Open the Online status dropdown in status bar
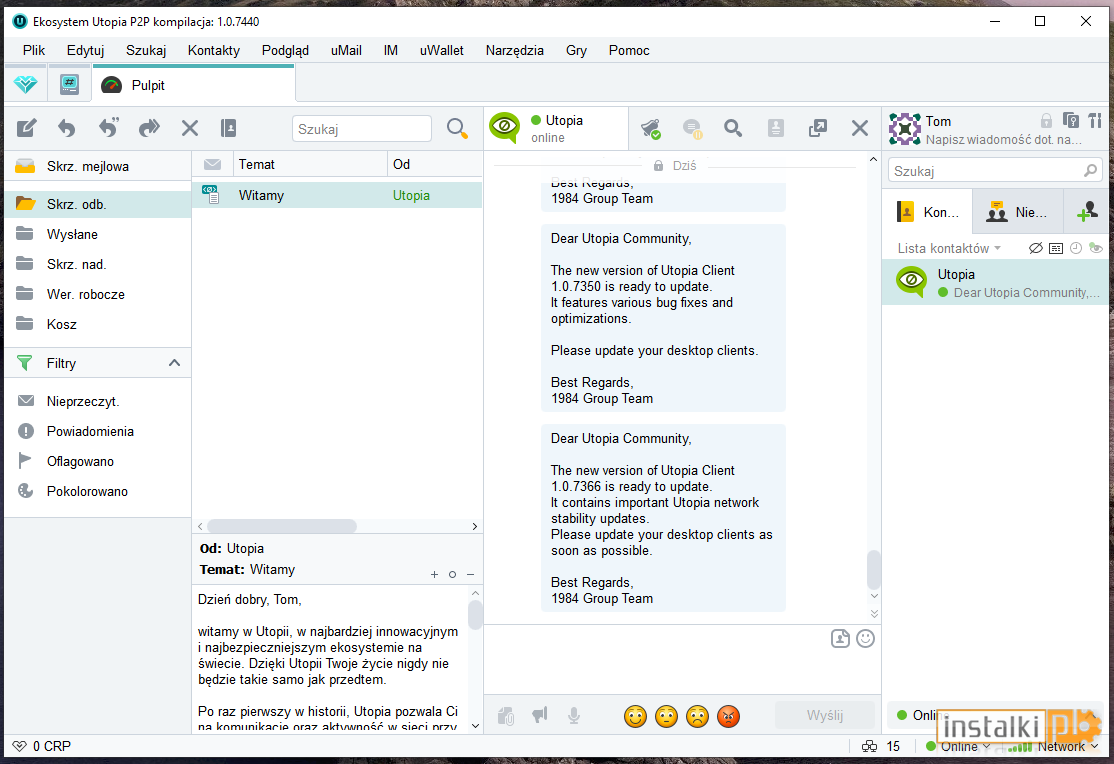 (958, 746)
